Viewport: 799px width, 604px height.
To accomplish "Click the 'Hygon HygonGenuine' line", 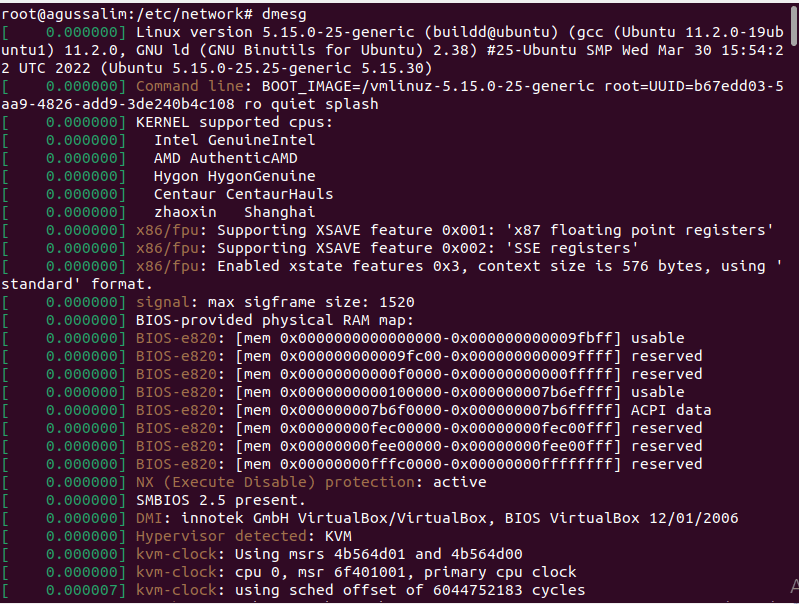I will [x=234, y=176].
